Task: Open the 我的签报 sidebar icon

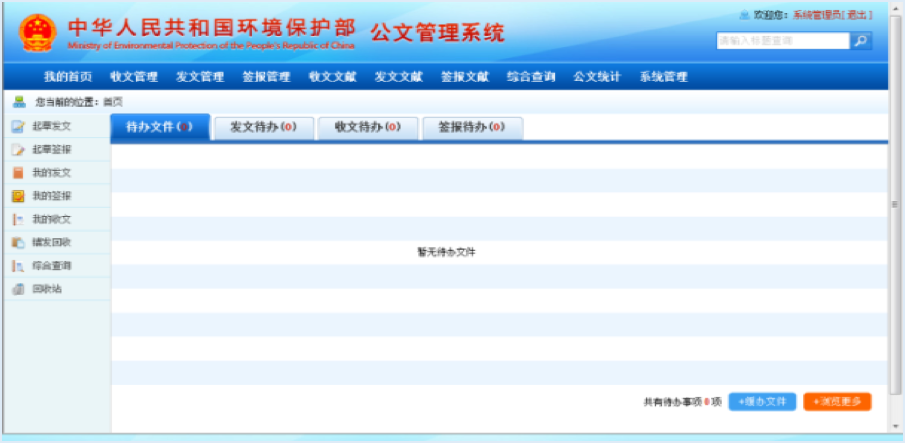Action: [x=18, y=196]
